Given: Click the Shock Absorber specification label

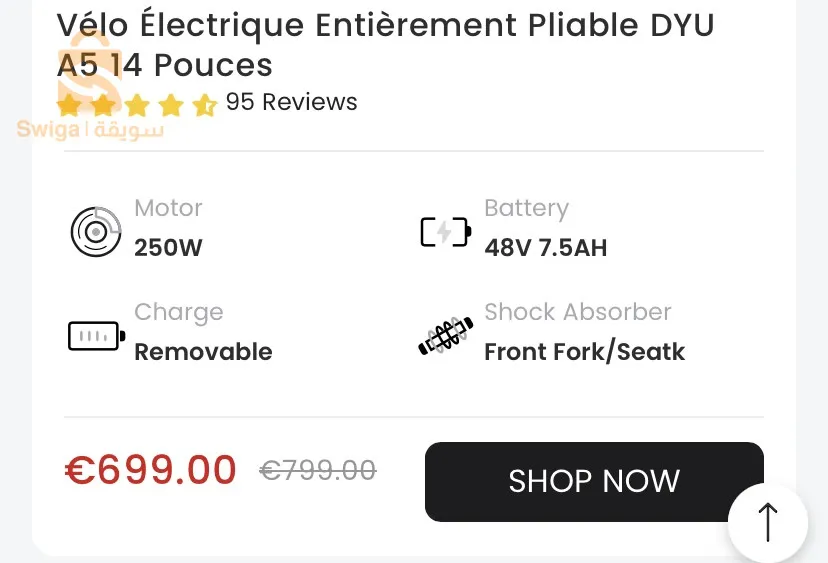Looking at the screenshot, I should 577,312.
